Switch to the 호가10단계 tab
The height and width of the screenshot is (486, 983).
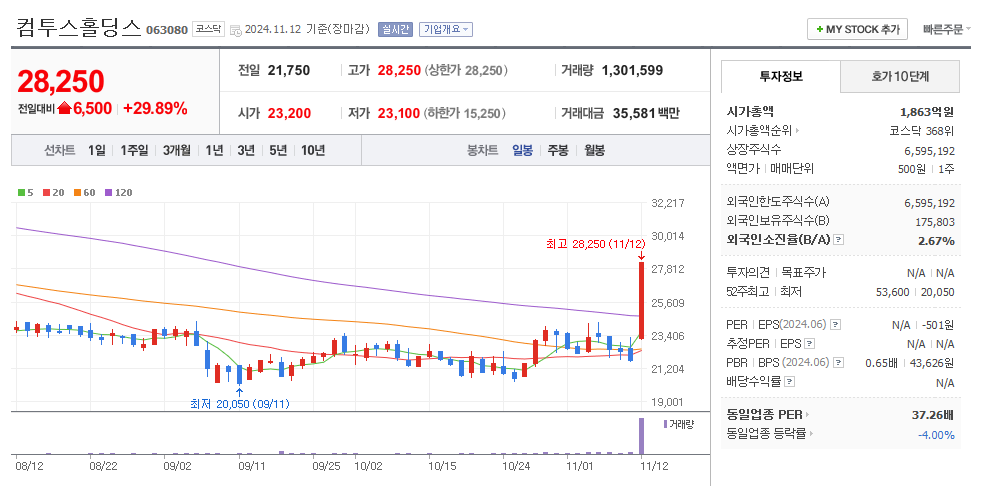click(x=900, y=77)
